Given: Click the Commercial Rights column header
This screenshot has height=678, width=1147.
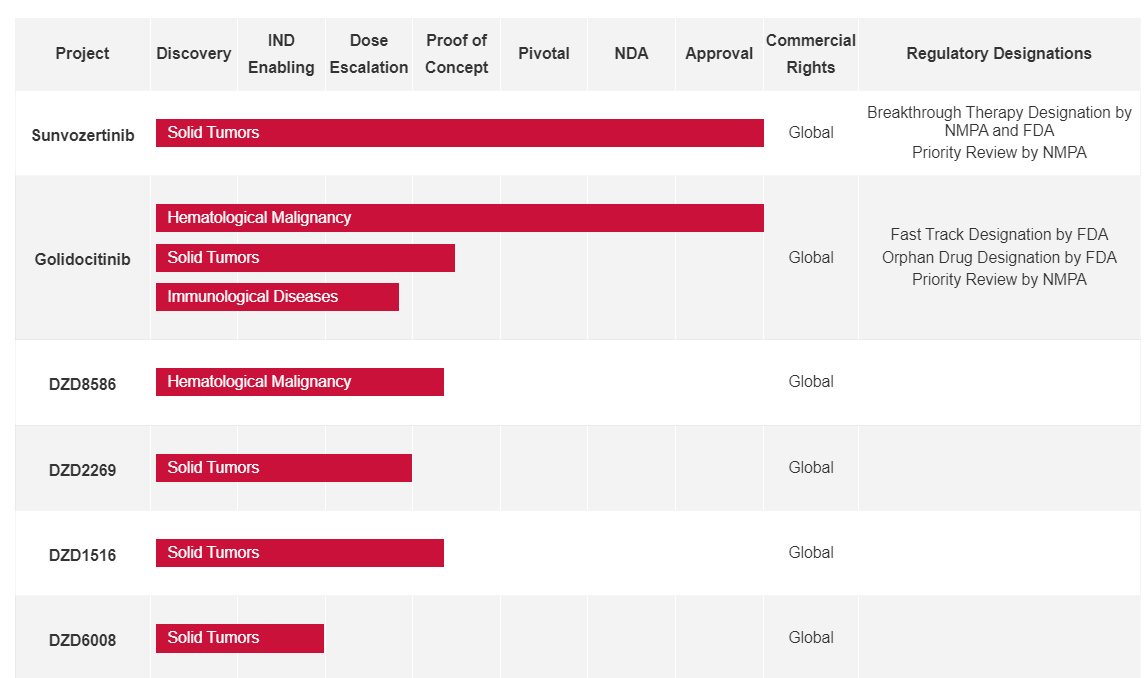Looking at the screenshot, I should click(x=811, y=54).
